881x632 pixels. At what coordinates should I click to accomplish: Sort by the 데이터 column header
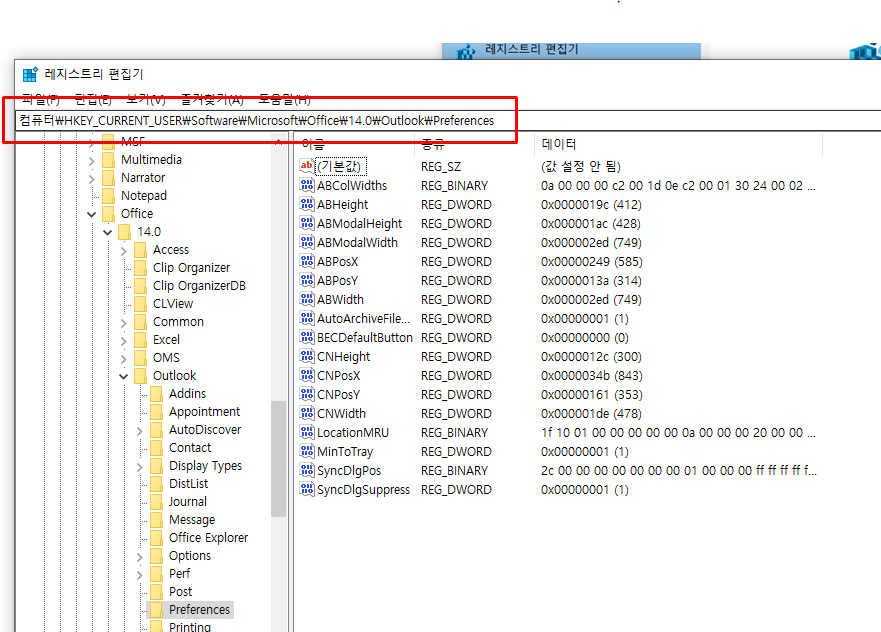pyautogui.click(x=678, y=144)
